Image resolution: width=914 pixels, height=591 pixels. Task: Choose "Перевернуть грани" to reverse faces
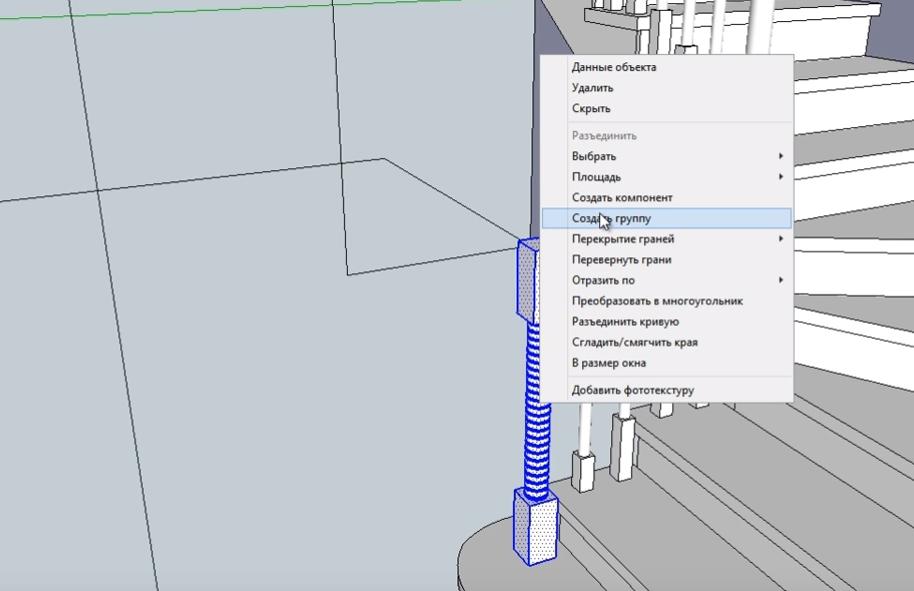point(621,259)
